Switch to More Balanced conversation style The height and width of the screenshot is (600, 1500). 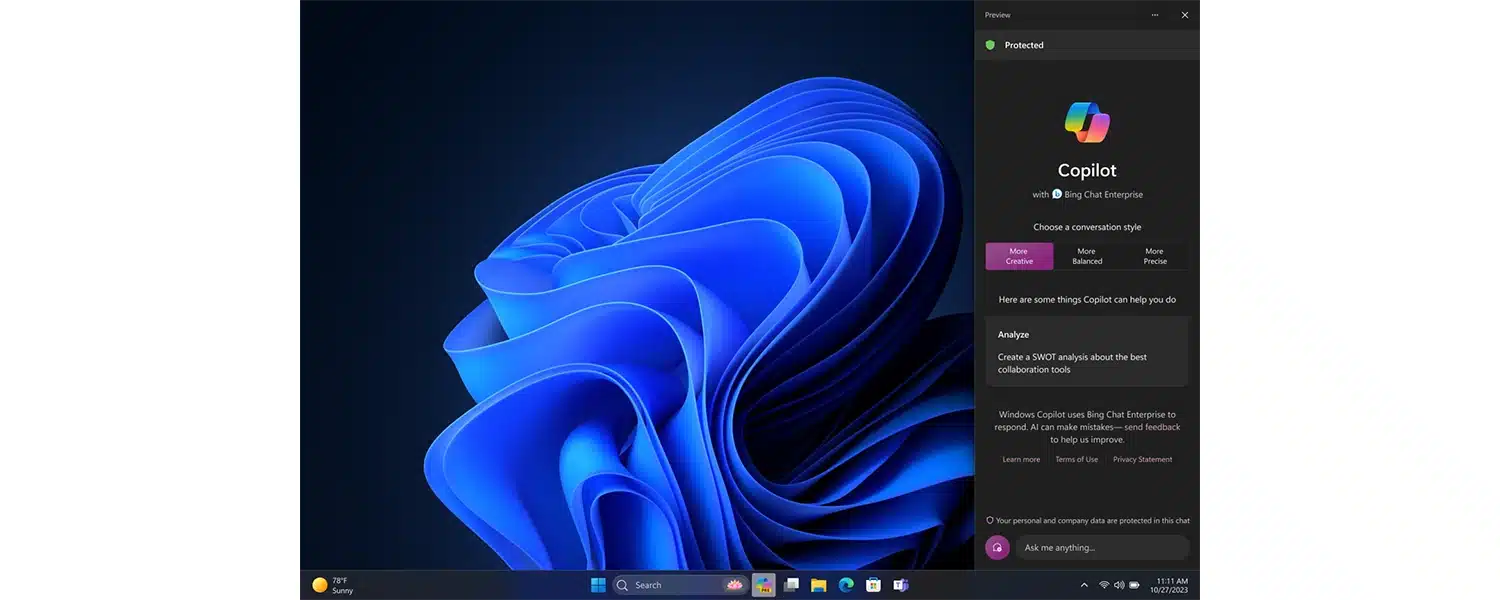pyautogui.click(x=1087, y=256)
